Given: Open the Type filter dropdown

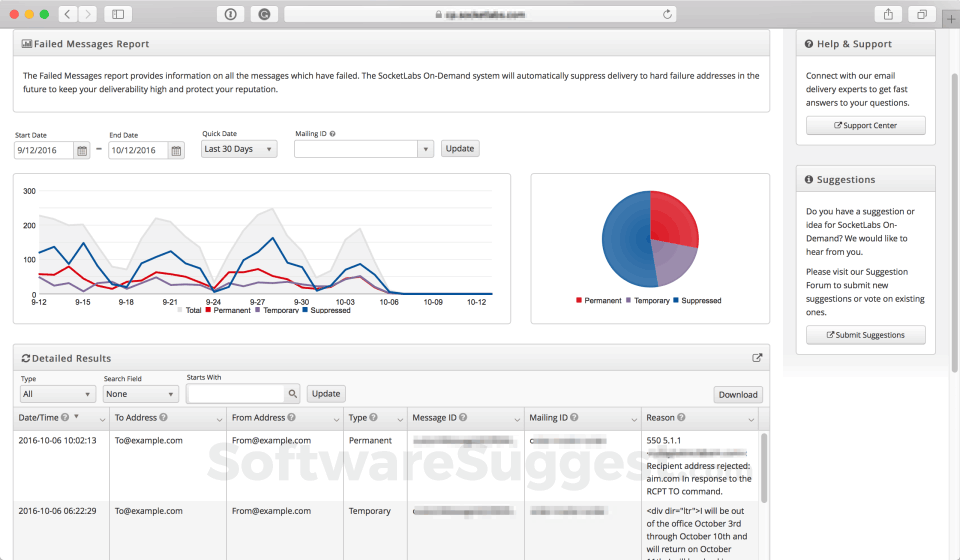Looking at the screenshot, I should [x=57, y=395].
